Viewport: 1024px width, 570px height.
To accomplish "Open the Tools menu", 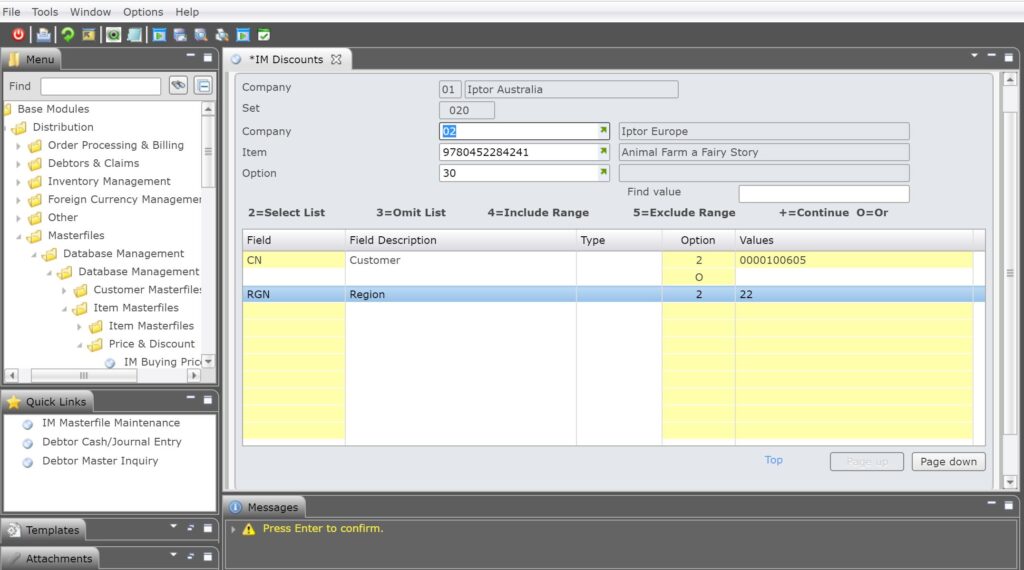I will coord(45,12).
